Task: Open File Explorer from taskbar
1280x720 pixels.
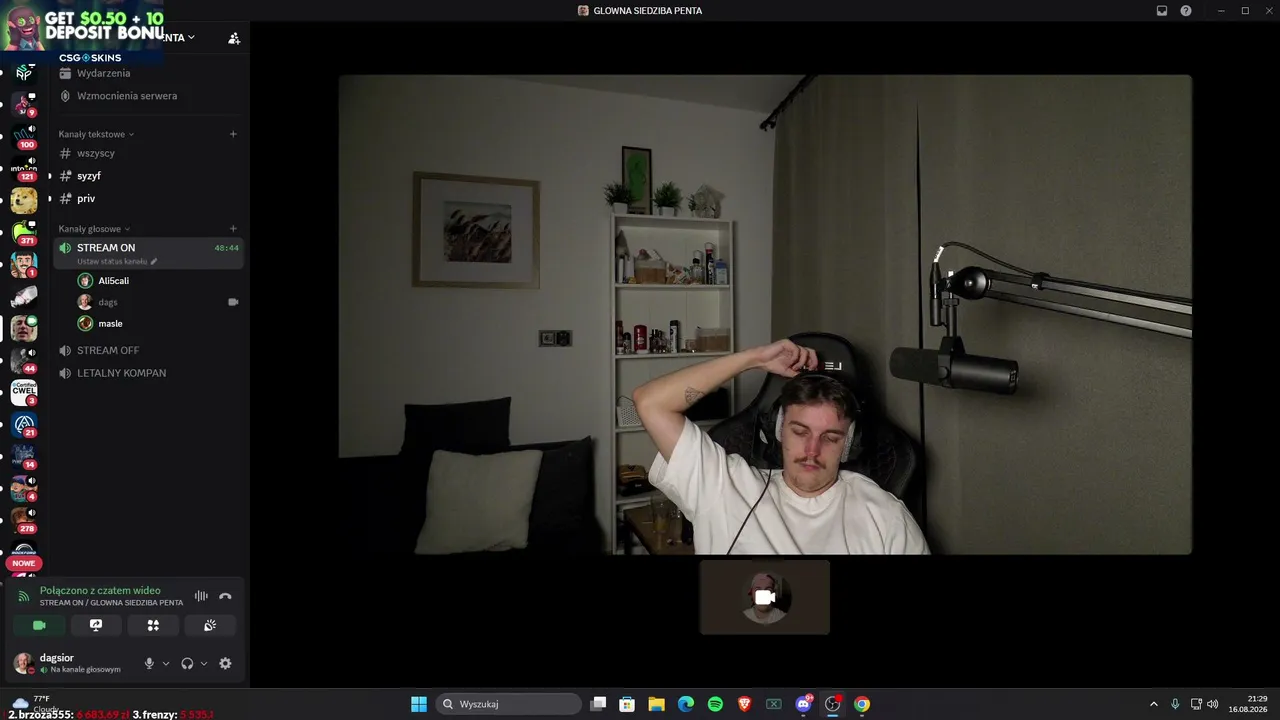Action: point(656,704)
